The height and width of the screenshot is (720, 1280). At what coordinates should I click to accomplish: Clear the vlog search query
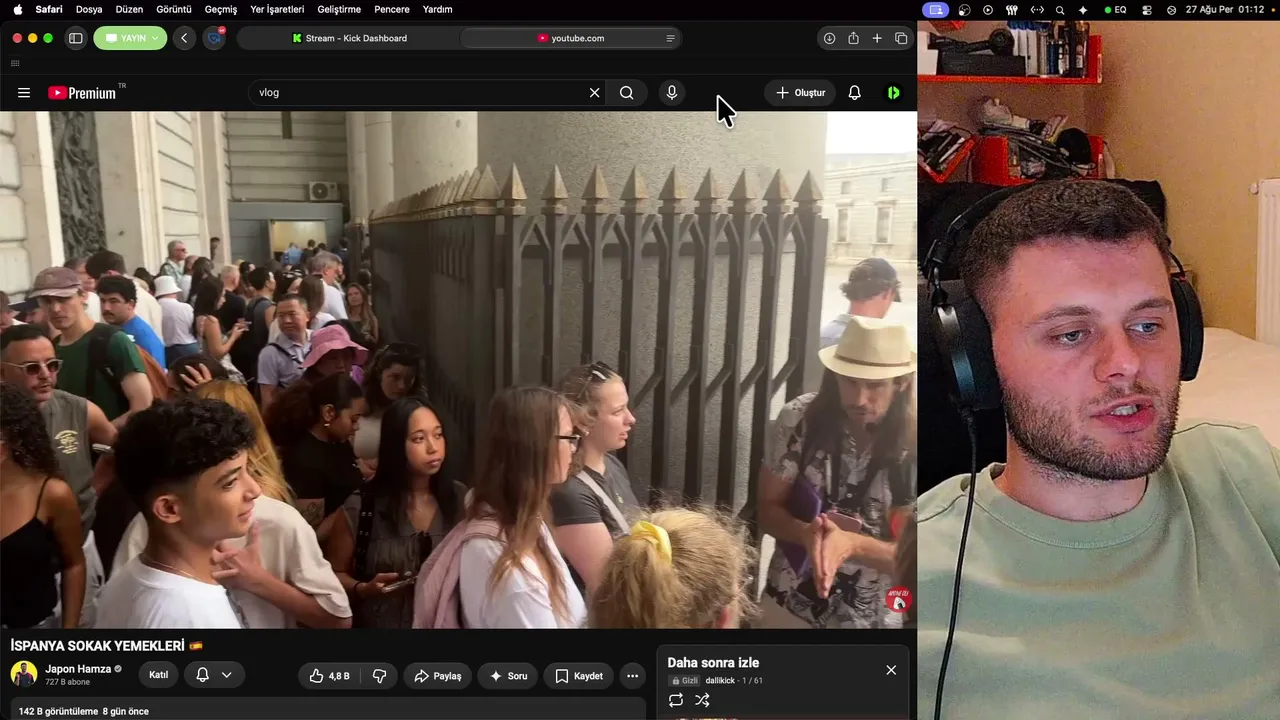(x=594, y=93)
